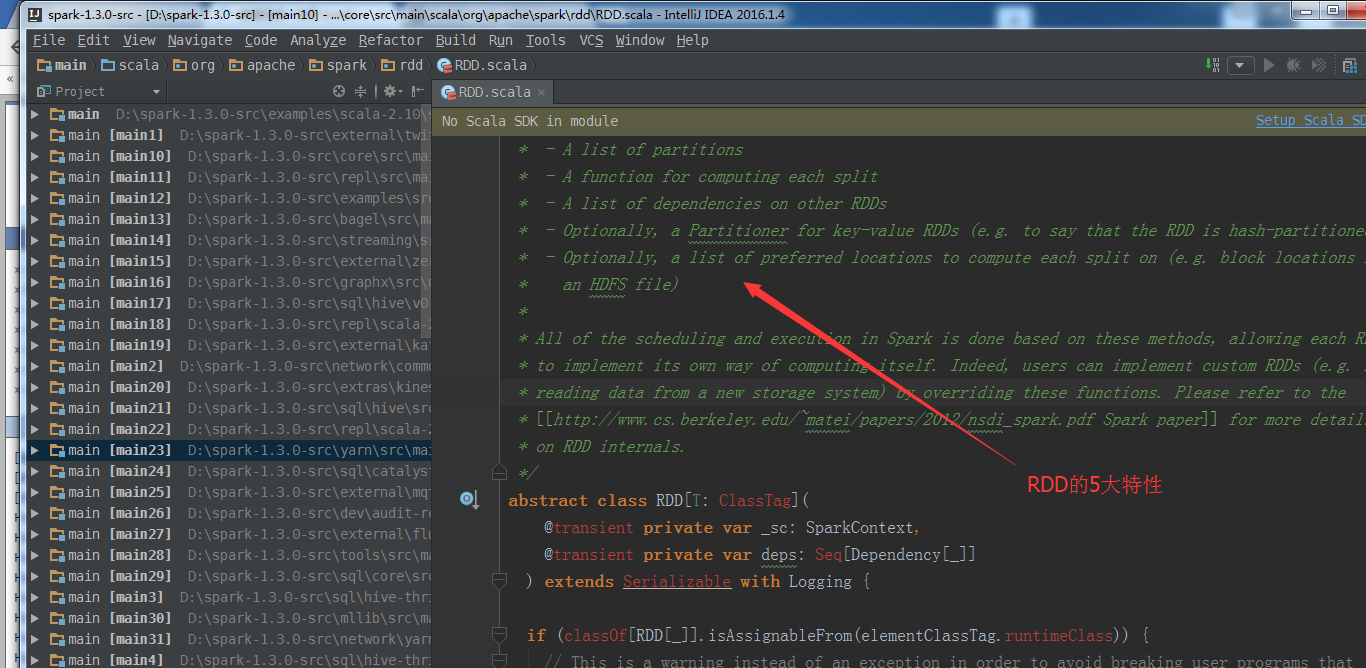Expand the main [main10] module node
The image size is (1366, 668).
pyautogui.click(x=35, y=156)
